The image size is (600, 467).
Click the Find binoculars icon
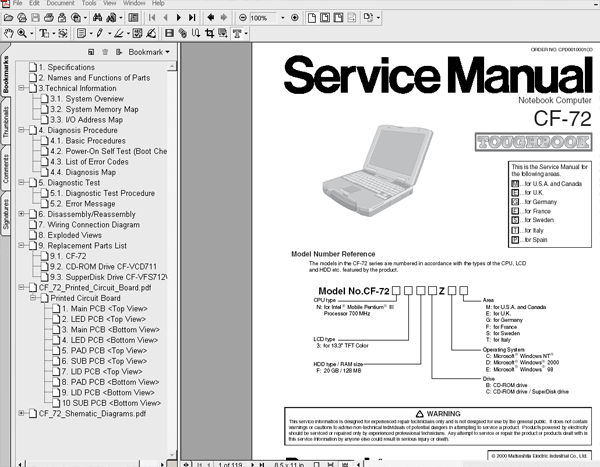tap(98, 18)
